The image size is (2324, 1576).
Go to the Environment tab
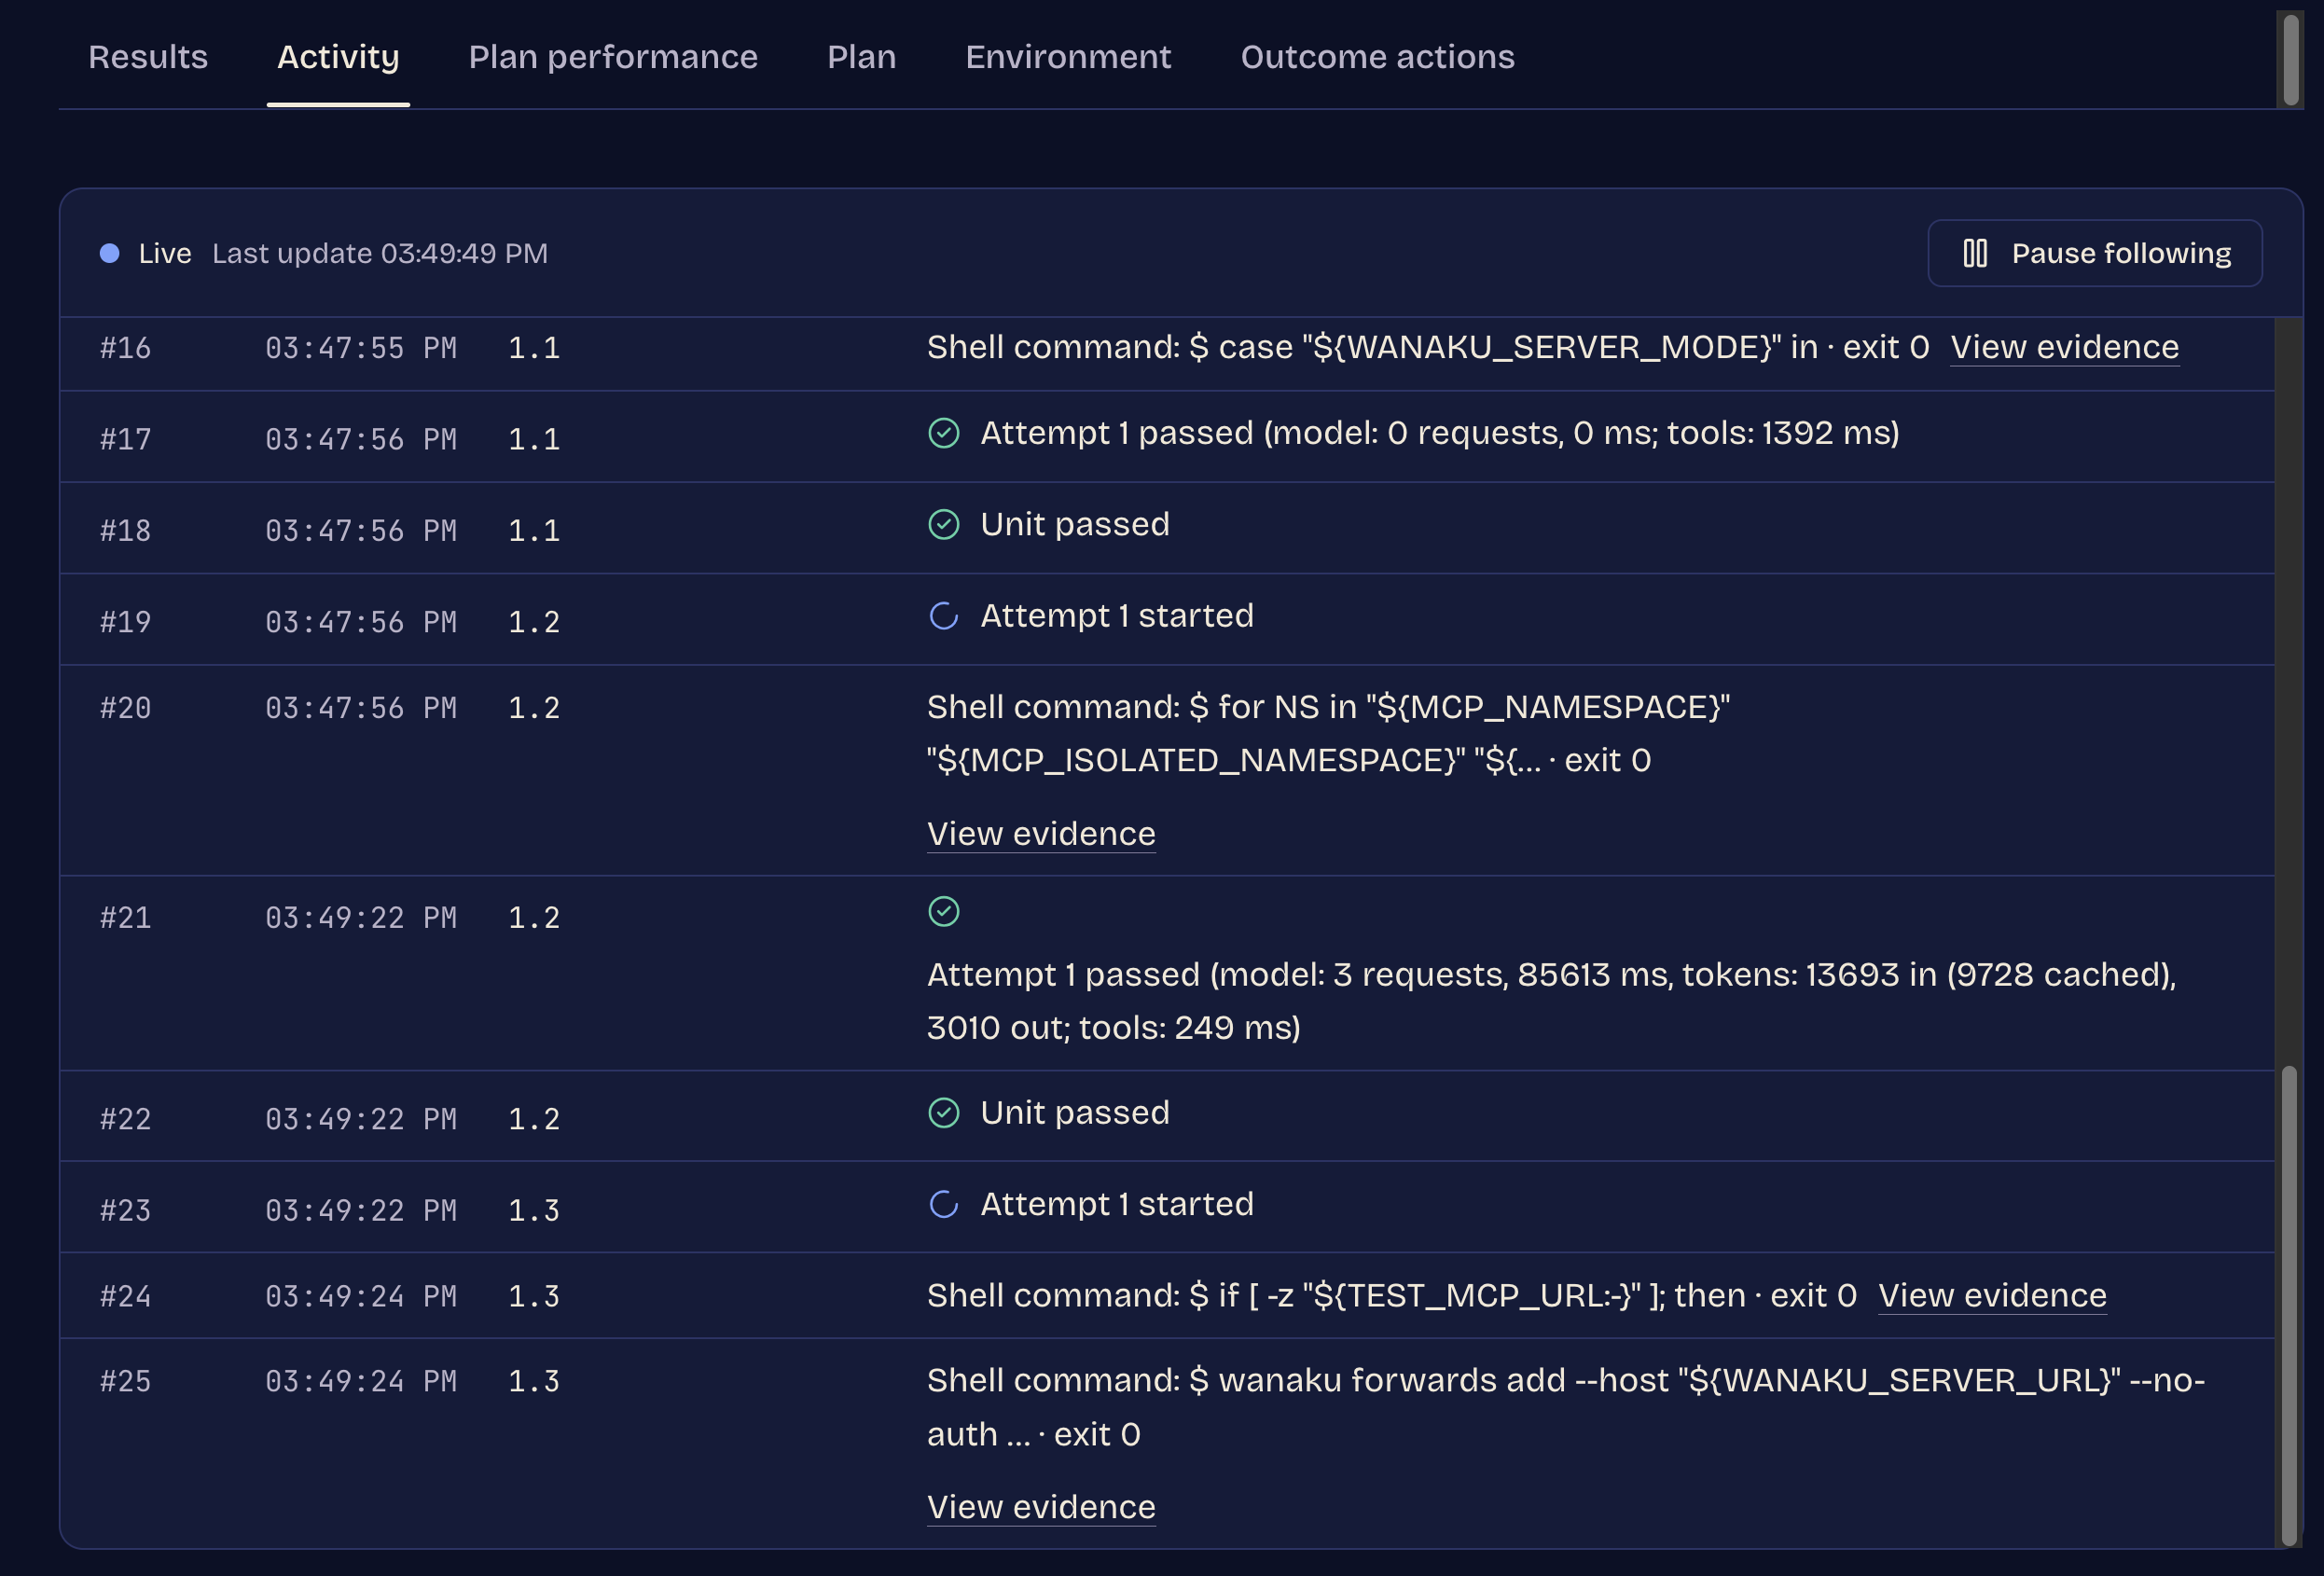click(1068, 57)
